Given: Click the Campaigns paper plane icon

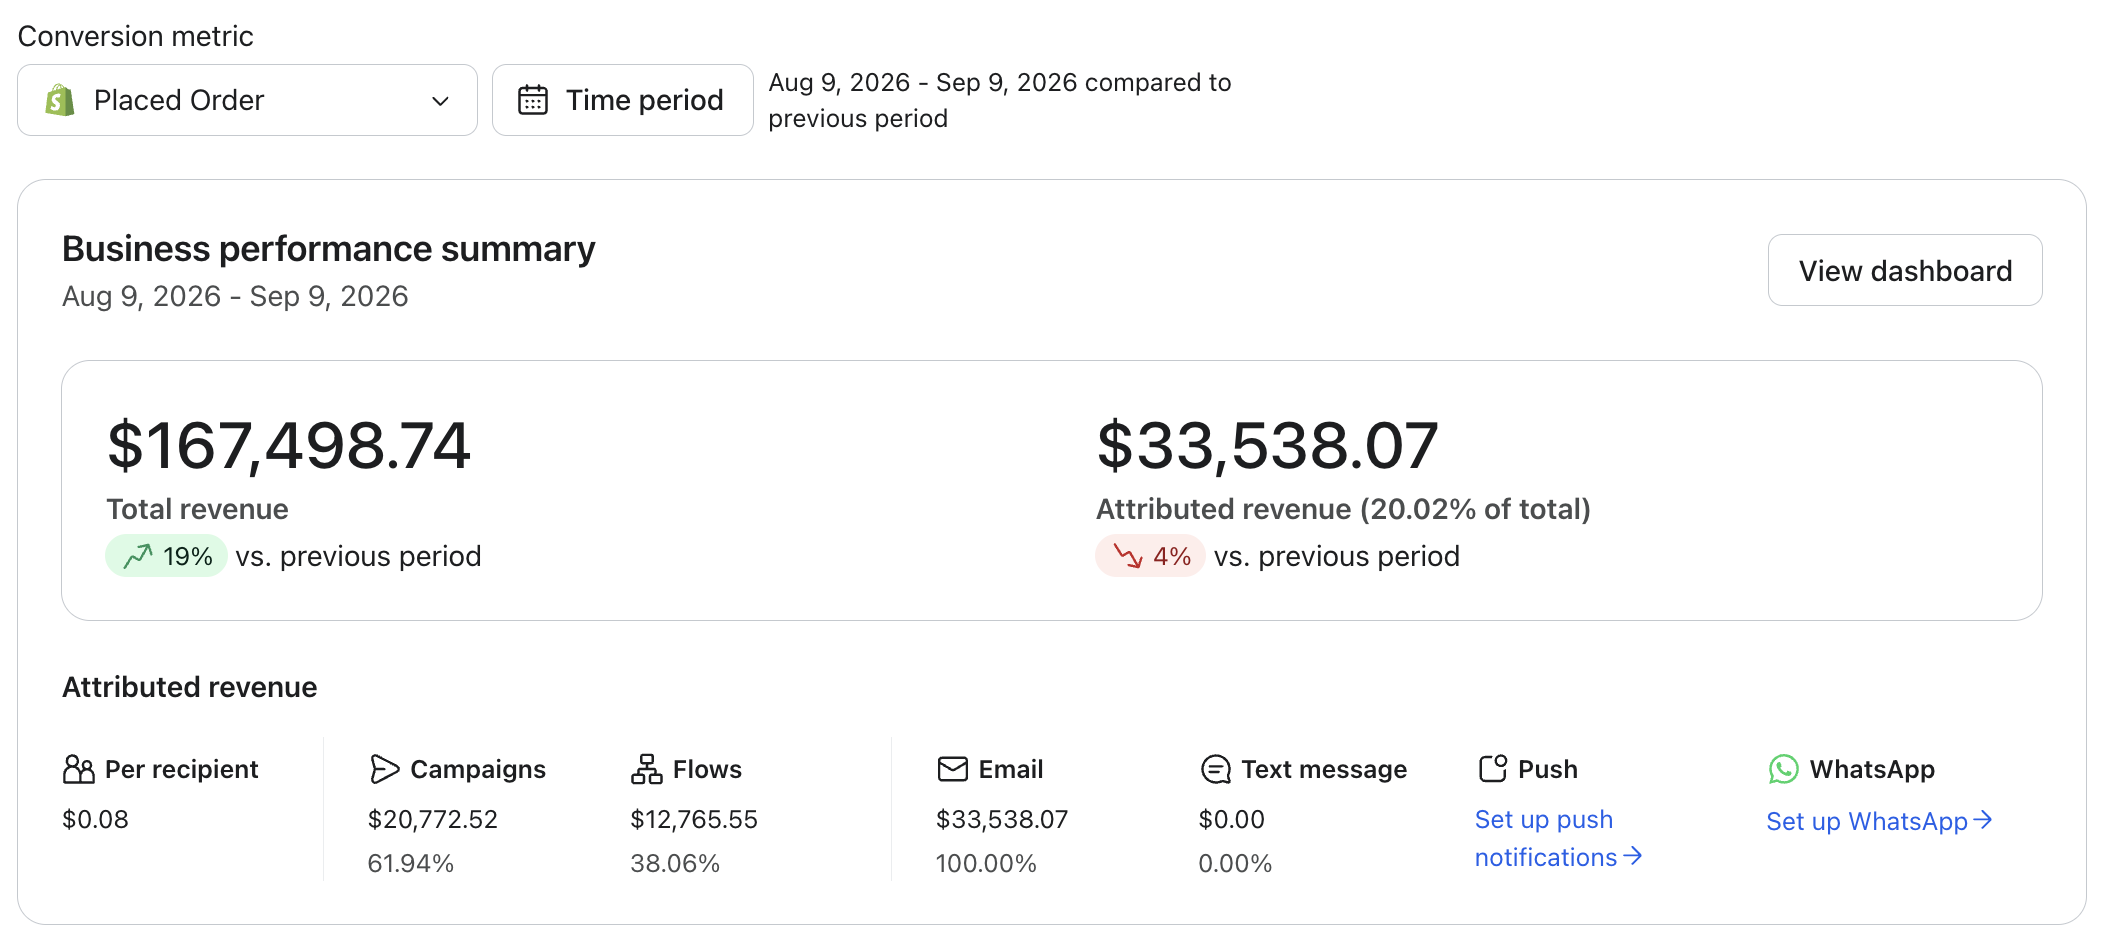Looking at the screenshot, I should (384, 769).
